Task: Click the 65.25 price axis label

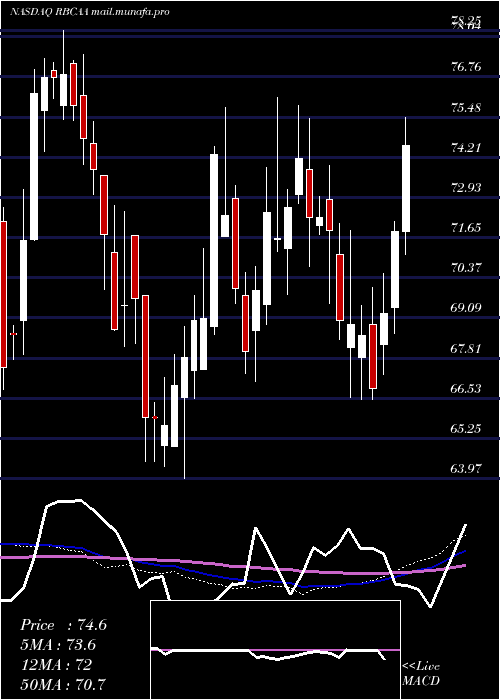Action: coord(467,429)
